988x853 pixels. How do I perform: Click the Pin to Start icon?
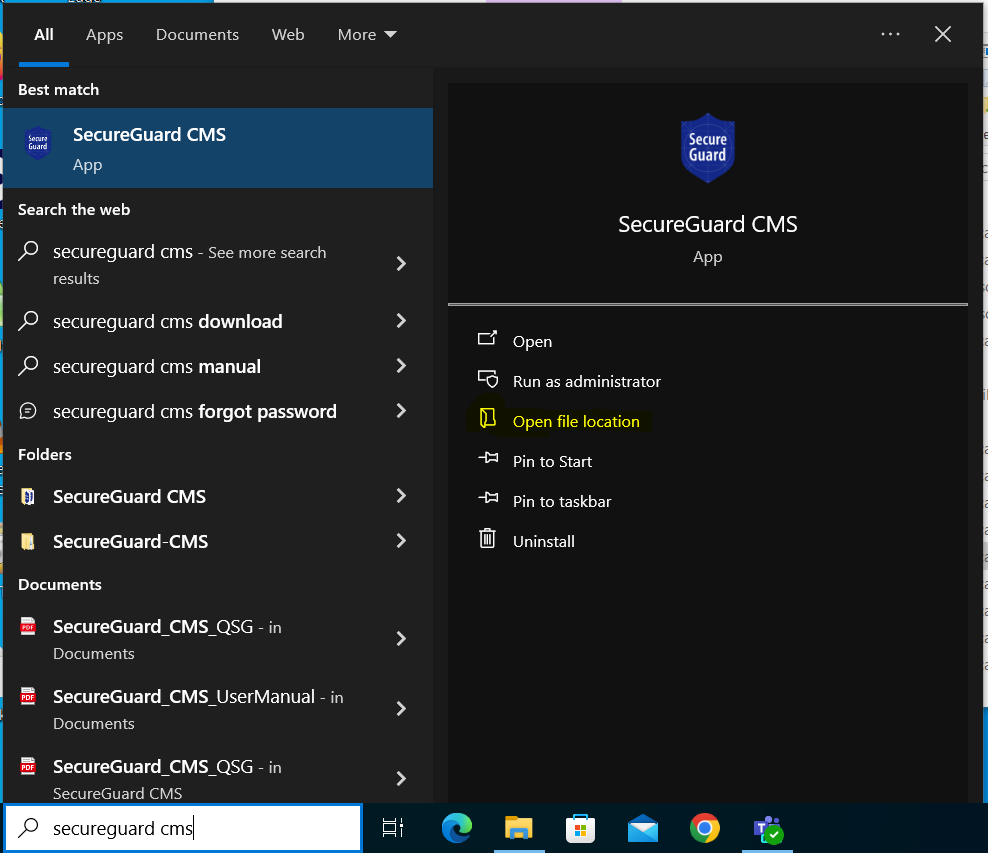click(487, 460)
